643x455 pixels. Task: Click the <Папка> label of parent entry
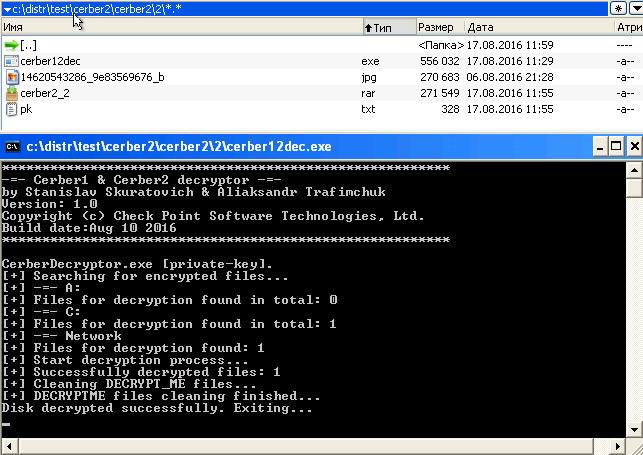tap(441, 45)
